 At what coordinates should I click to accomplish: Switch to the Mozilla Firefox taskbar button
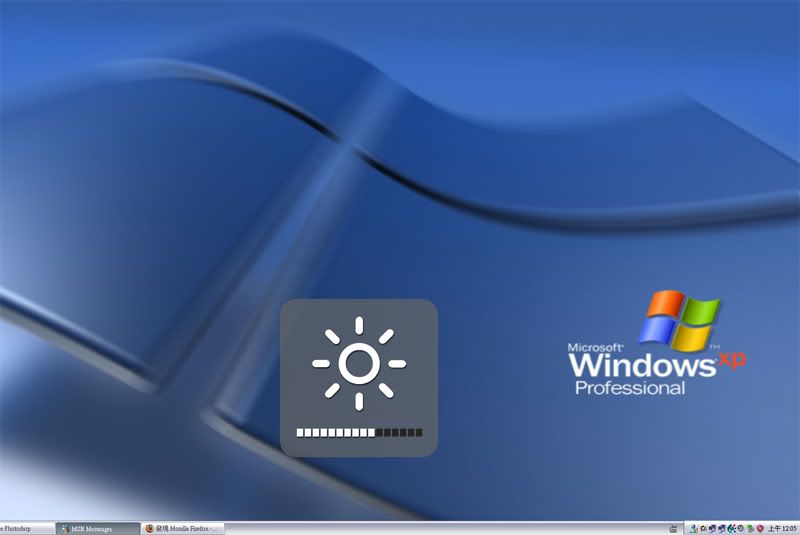183,528
